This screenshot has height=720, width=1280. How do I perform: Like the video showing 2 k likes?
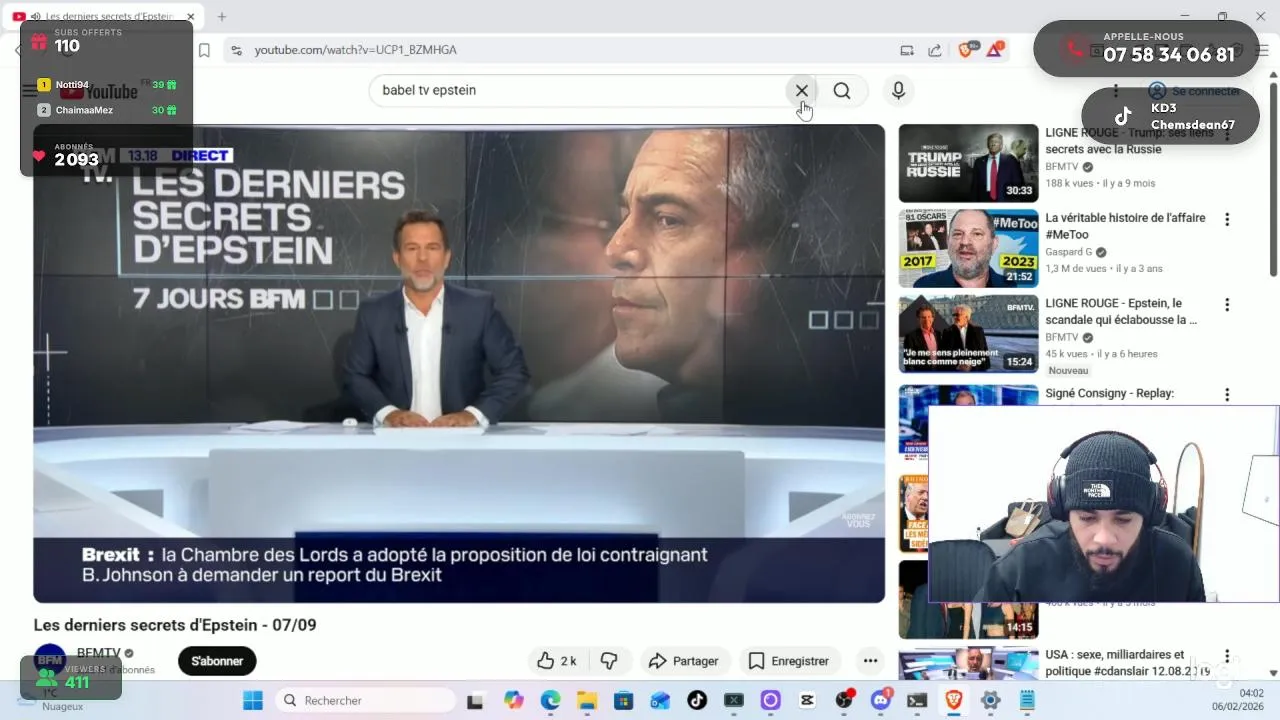(558, 661)
